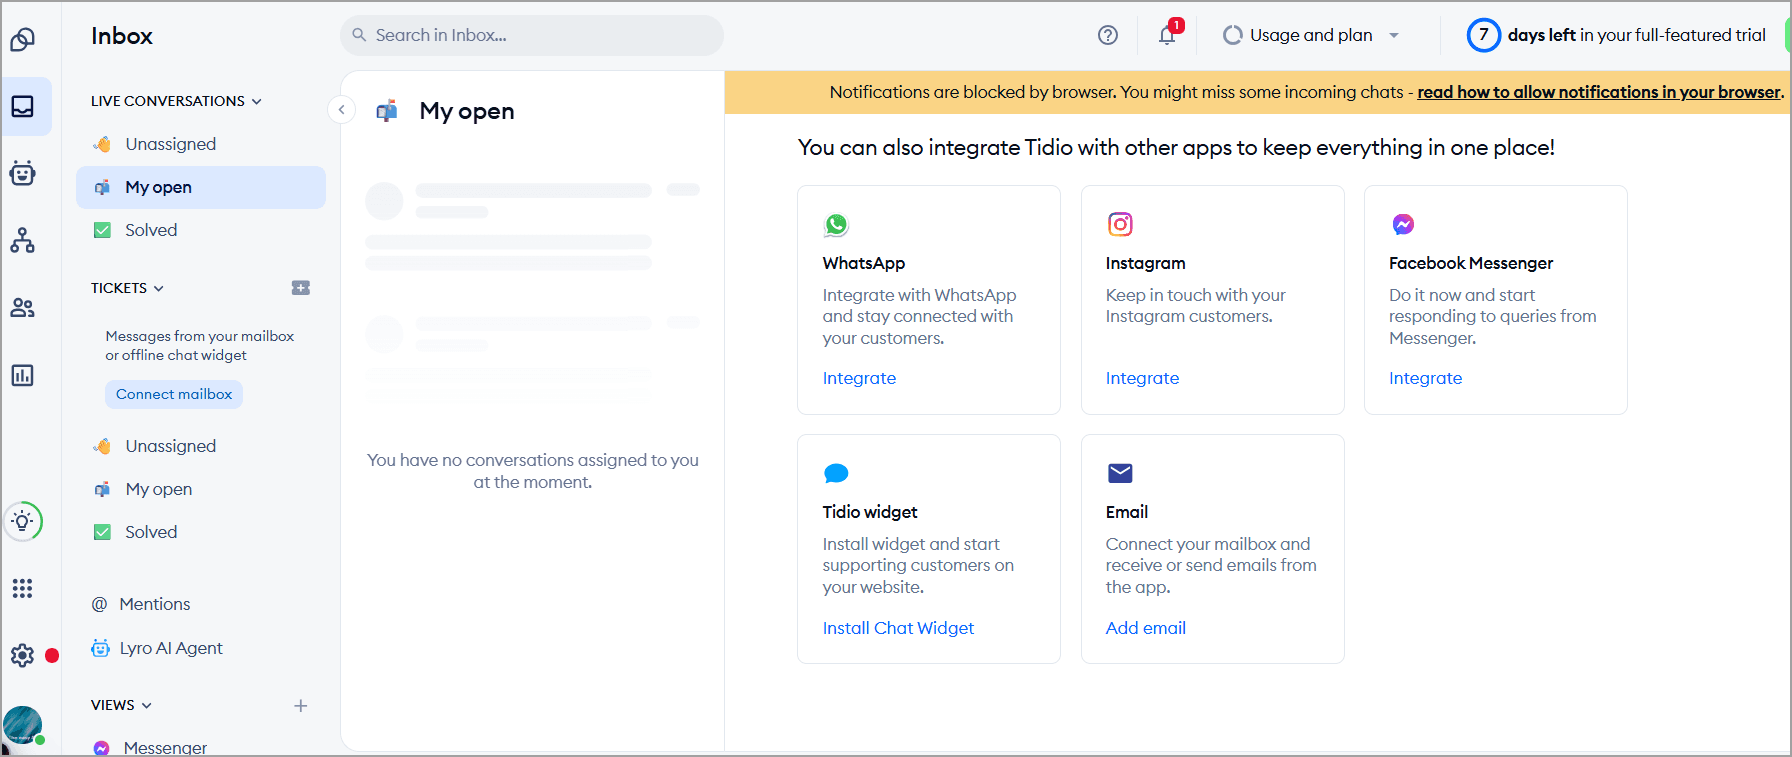
Task: Select Solved under Live Conversations
Action: (201, 230)
